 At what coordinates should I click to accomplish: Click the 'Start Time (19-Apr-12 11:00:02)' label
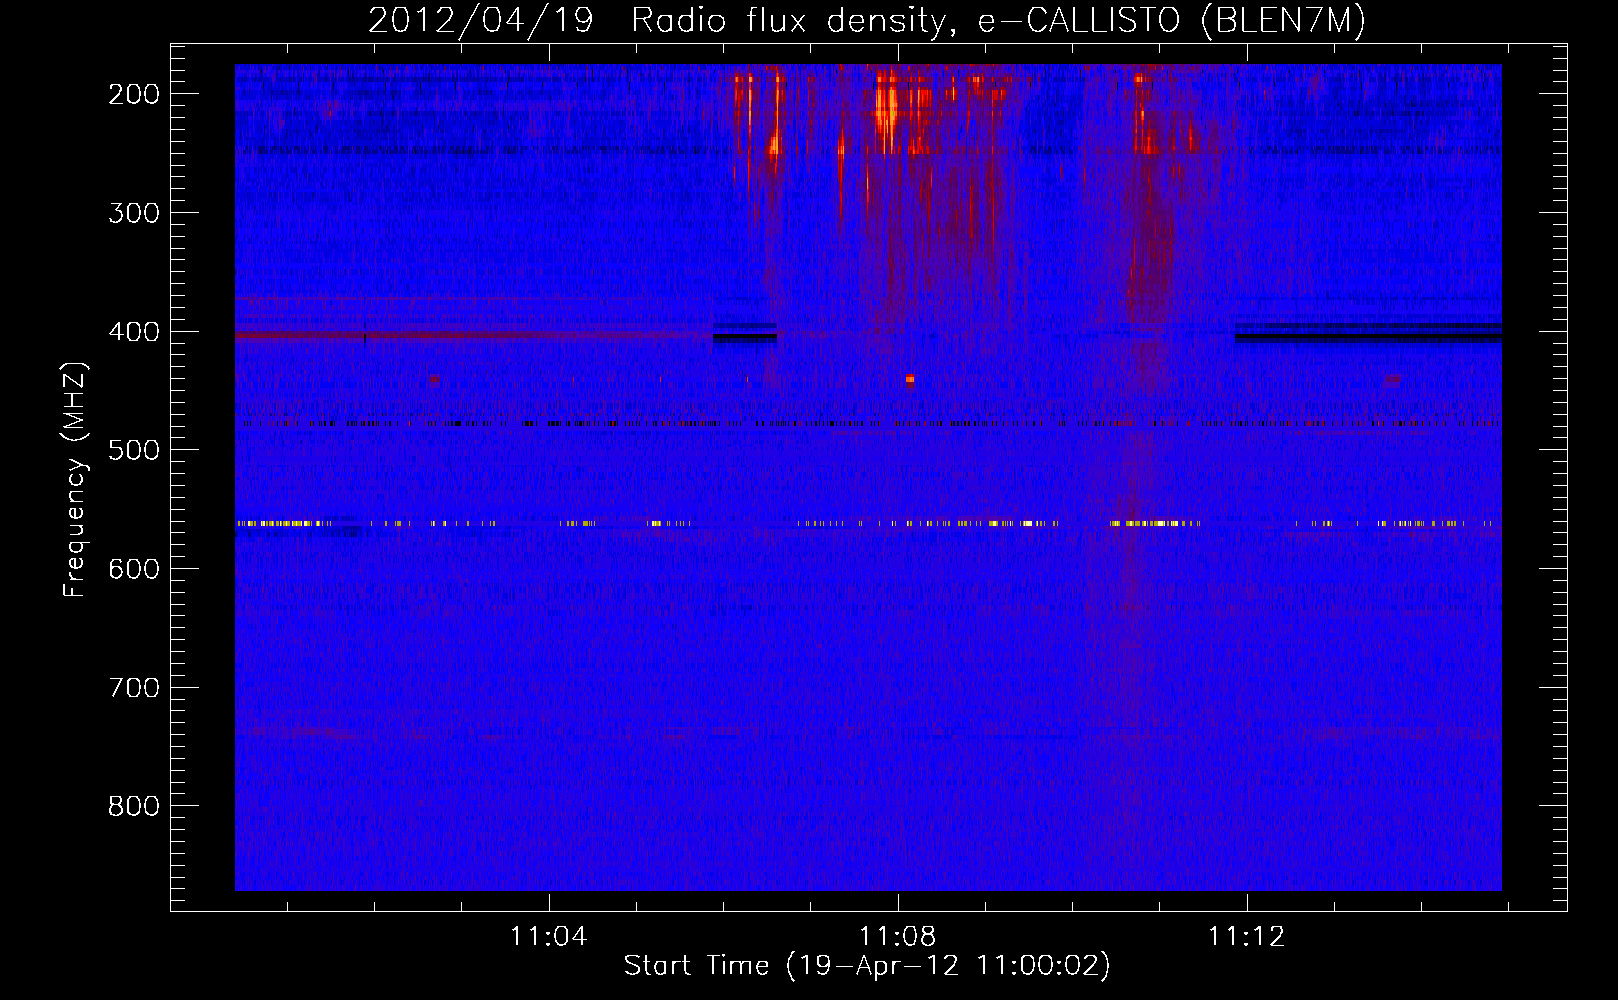point(867,966)
